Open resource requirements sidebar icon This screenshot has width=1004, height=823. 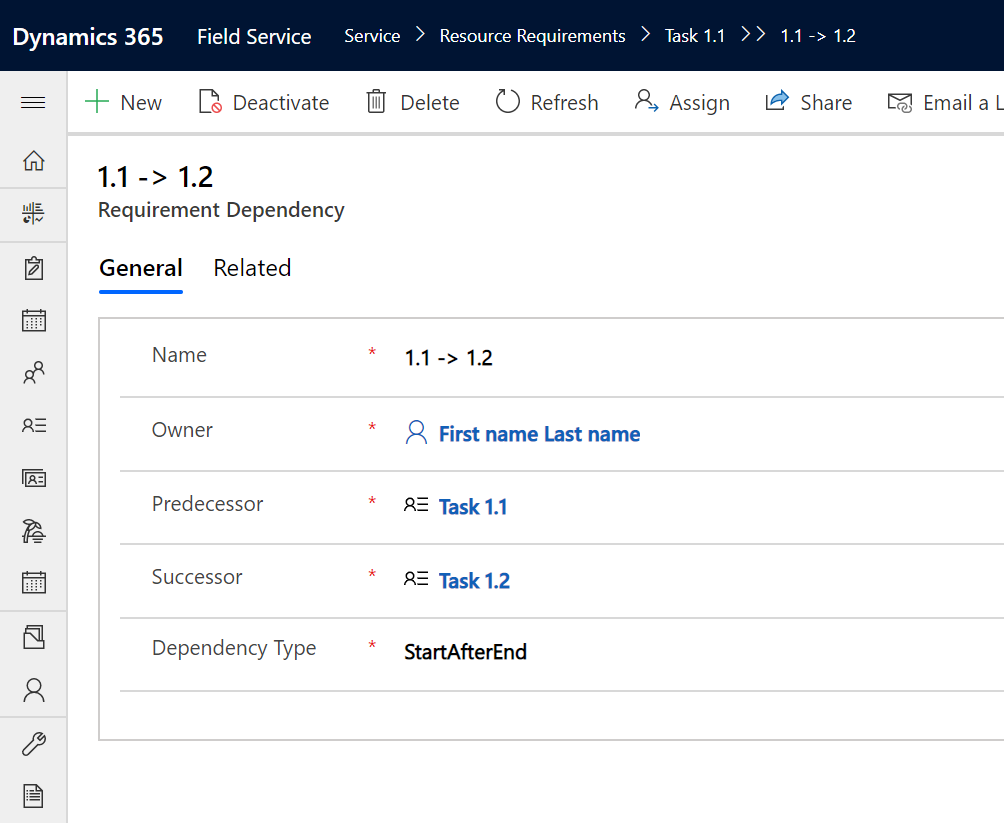33,425
